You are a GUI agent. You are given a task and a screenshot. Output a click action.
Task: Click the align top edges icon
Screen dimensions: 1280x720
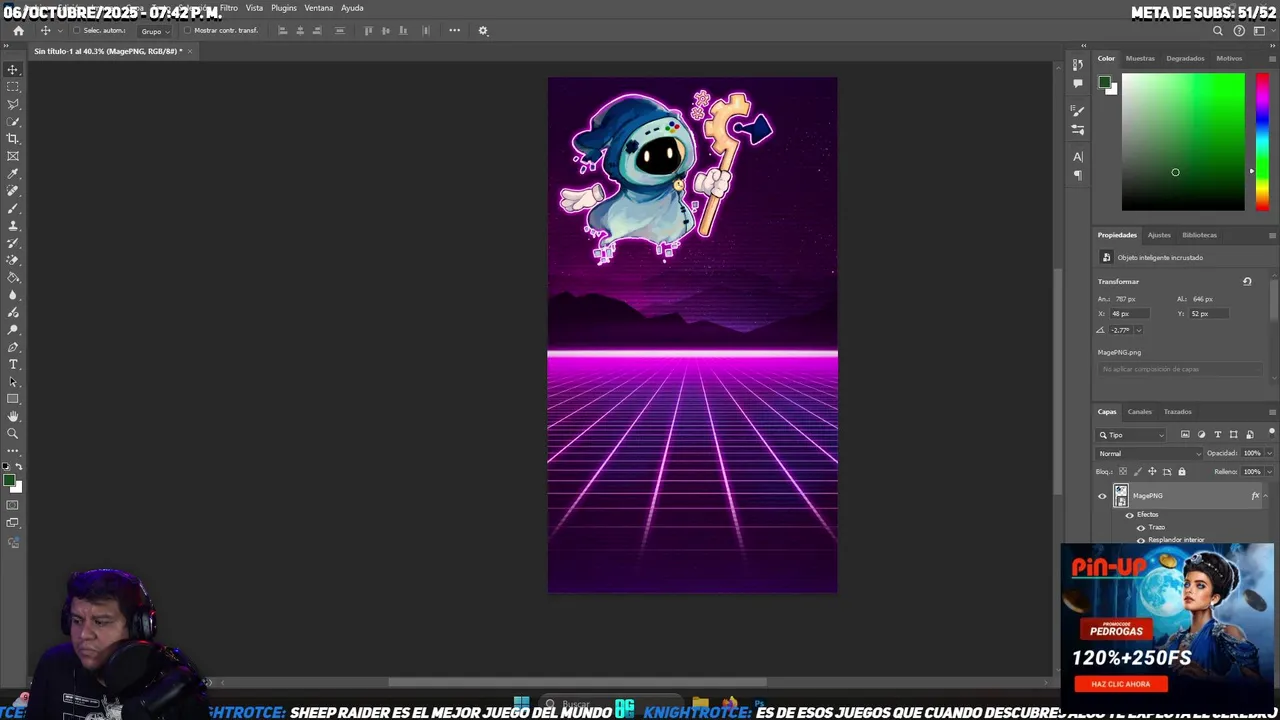tap(368, 31)
